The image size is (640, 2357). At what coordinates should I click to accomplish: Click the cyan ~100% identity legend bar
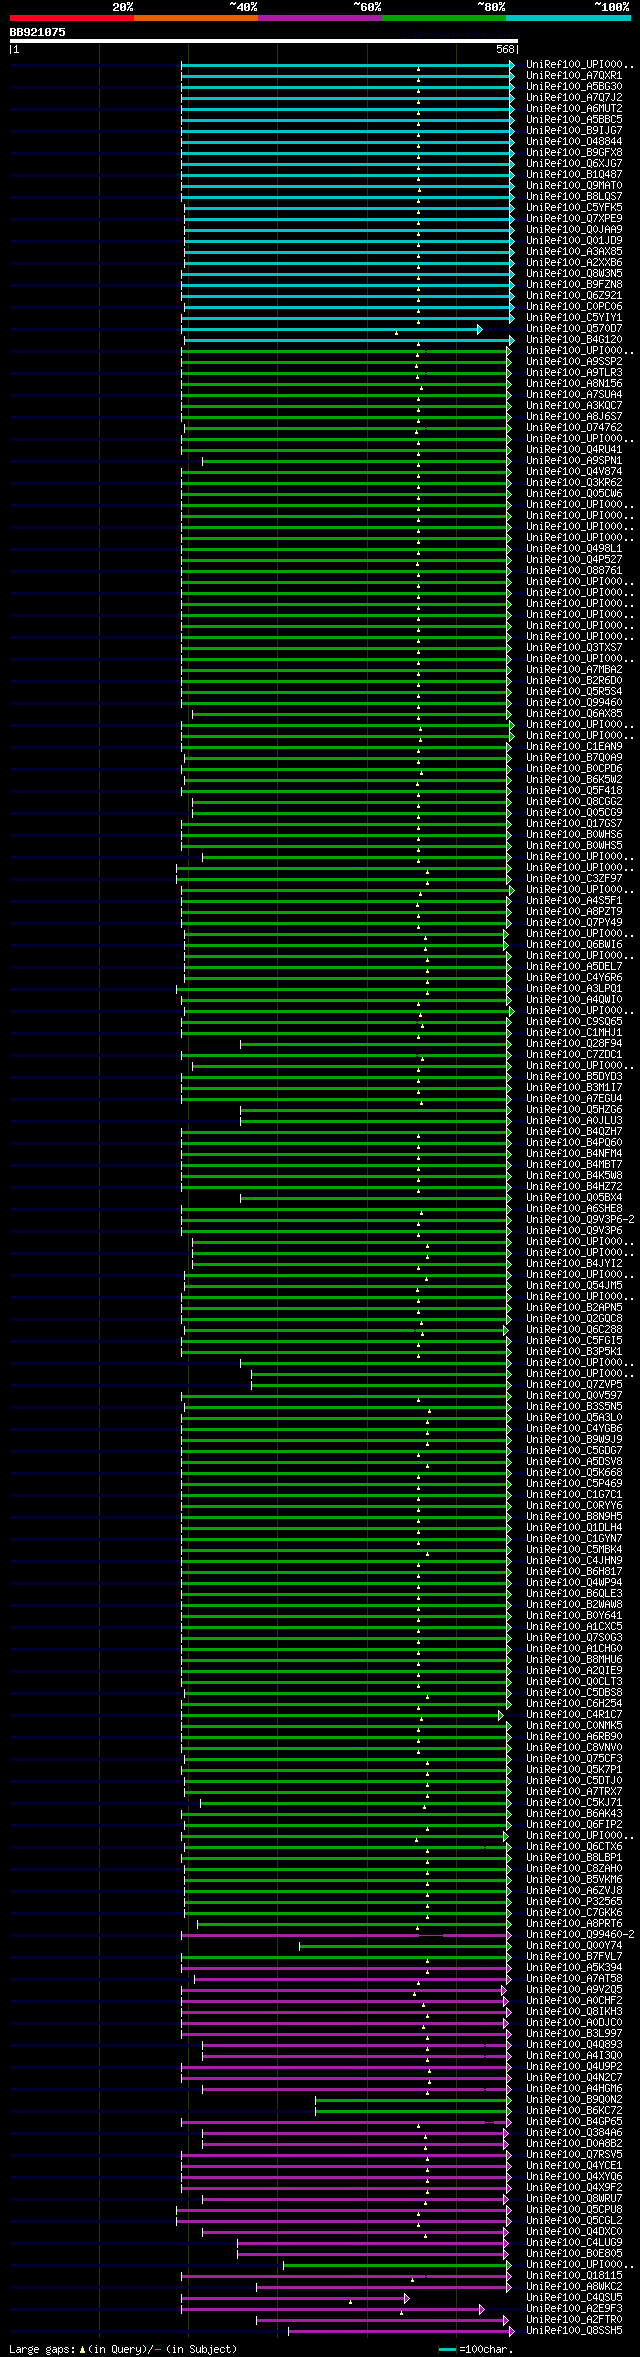tap(568, 18)
